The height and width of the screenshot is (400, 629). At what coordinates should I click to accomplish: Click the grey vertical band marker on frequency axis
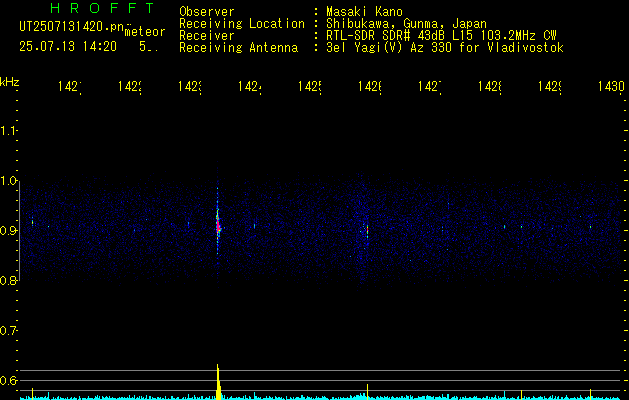pyautogui.click(x=19, y=230)
